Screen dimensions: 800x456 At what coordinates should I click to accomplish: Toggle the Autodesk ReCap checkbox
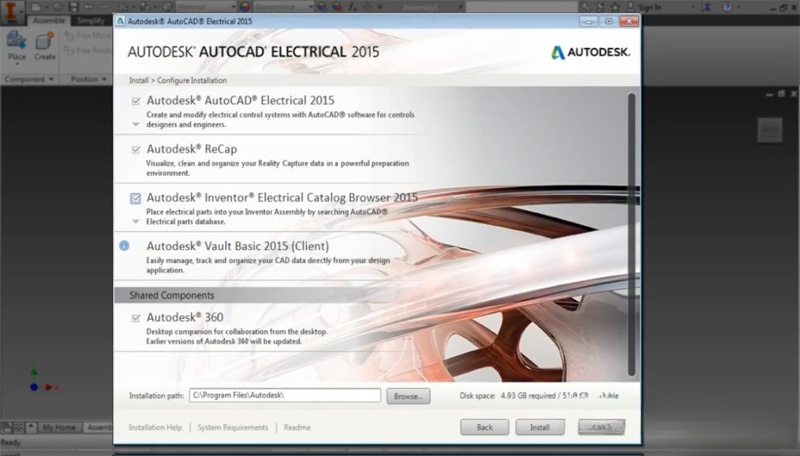(136, 149)
